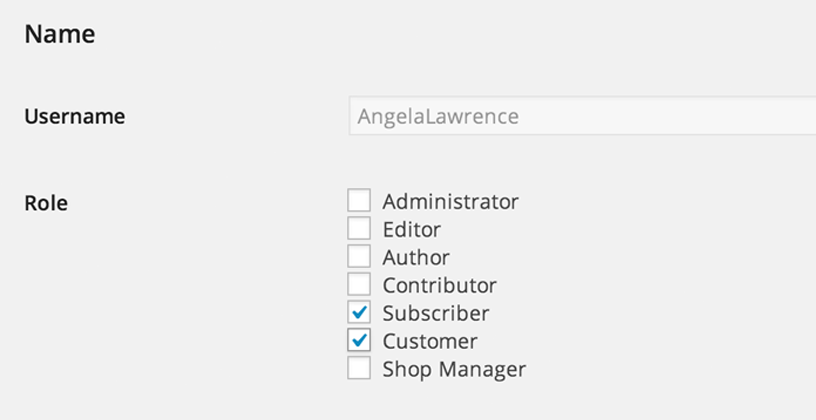Click the Contributor label text
Image resolution: width=816 pixels, height=420 pixels.
439,285
